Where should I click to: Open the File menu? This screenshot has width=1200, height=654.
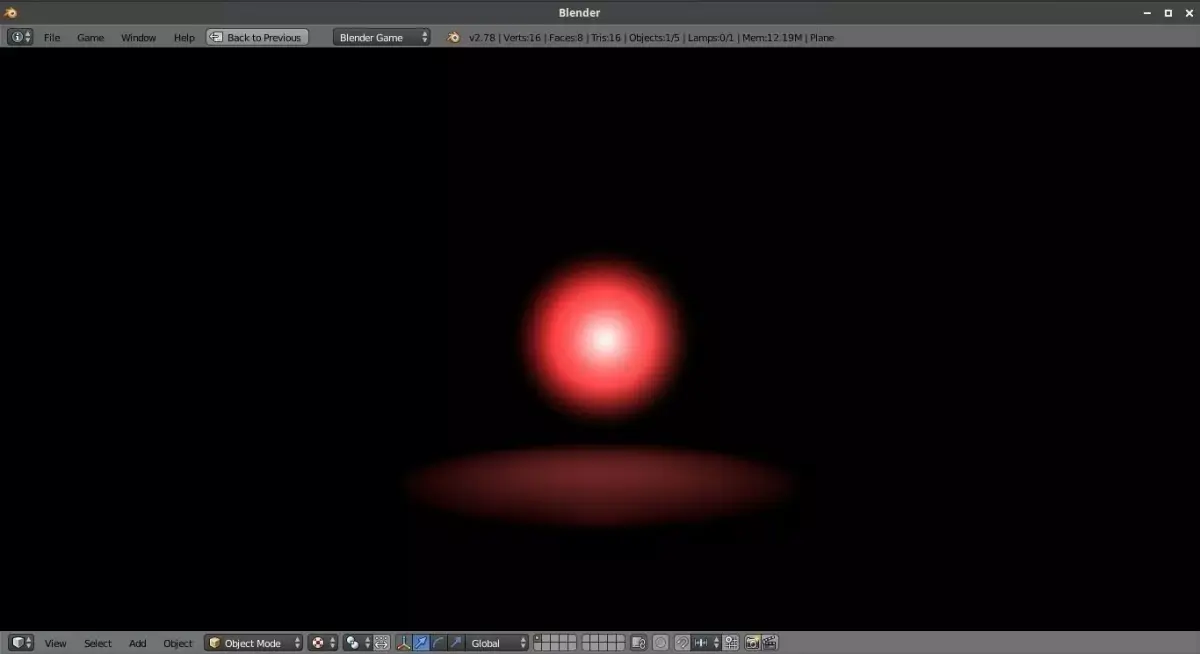51,37
